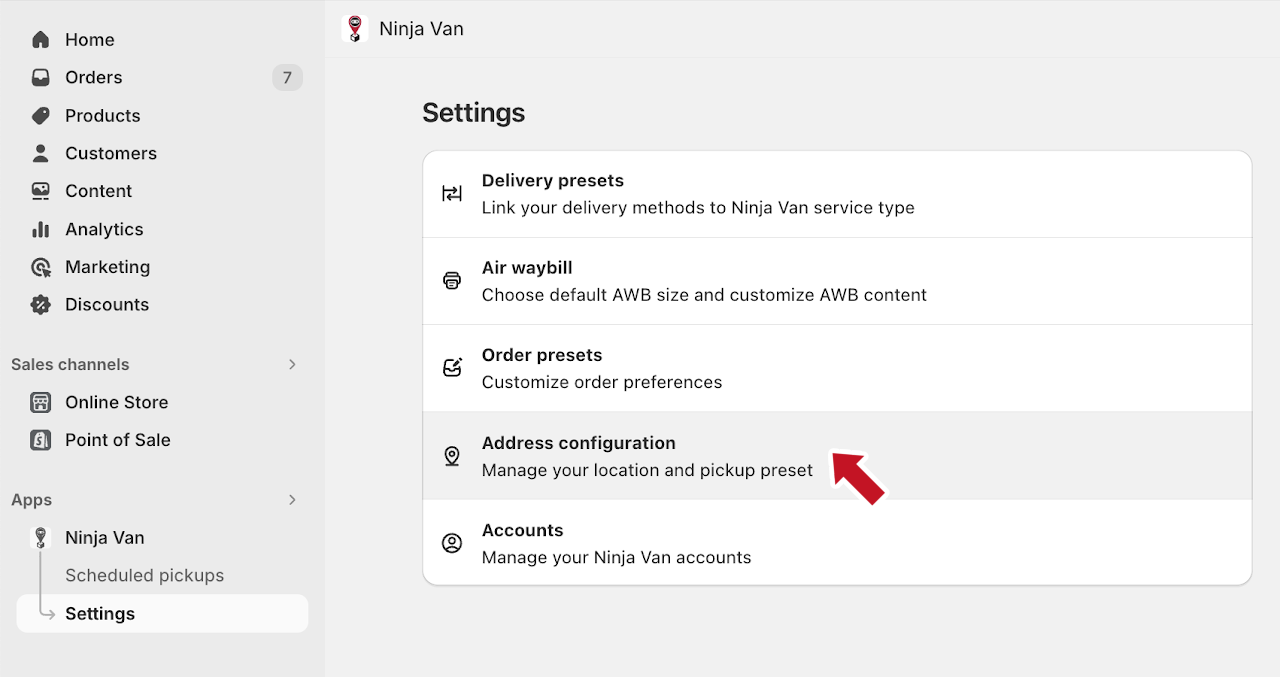
Task: Click the Point of Sale bag icon
Action: click(x=40, y=440)
